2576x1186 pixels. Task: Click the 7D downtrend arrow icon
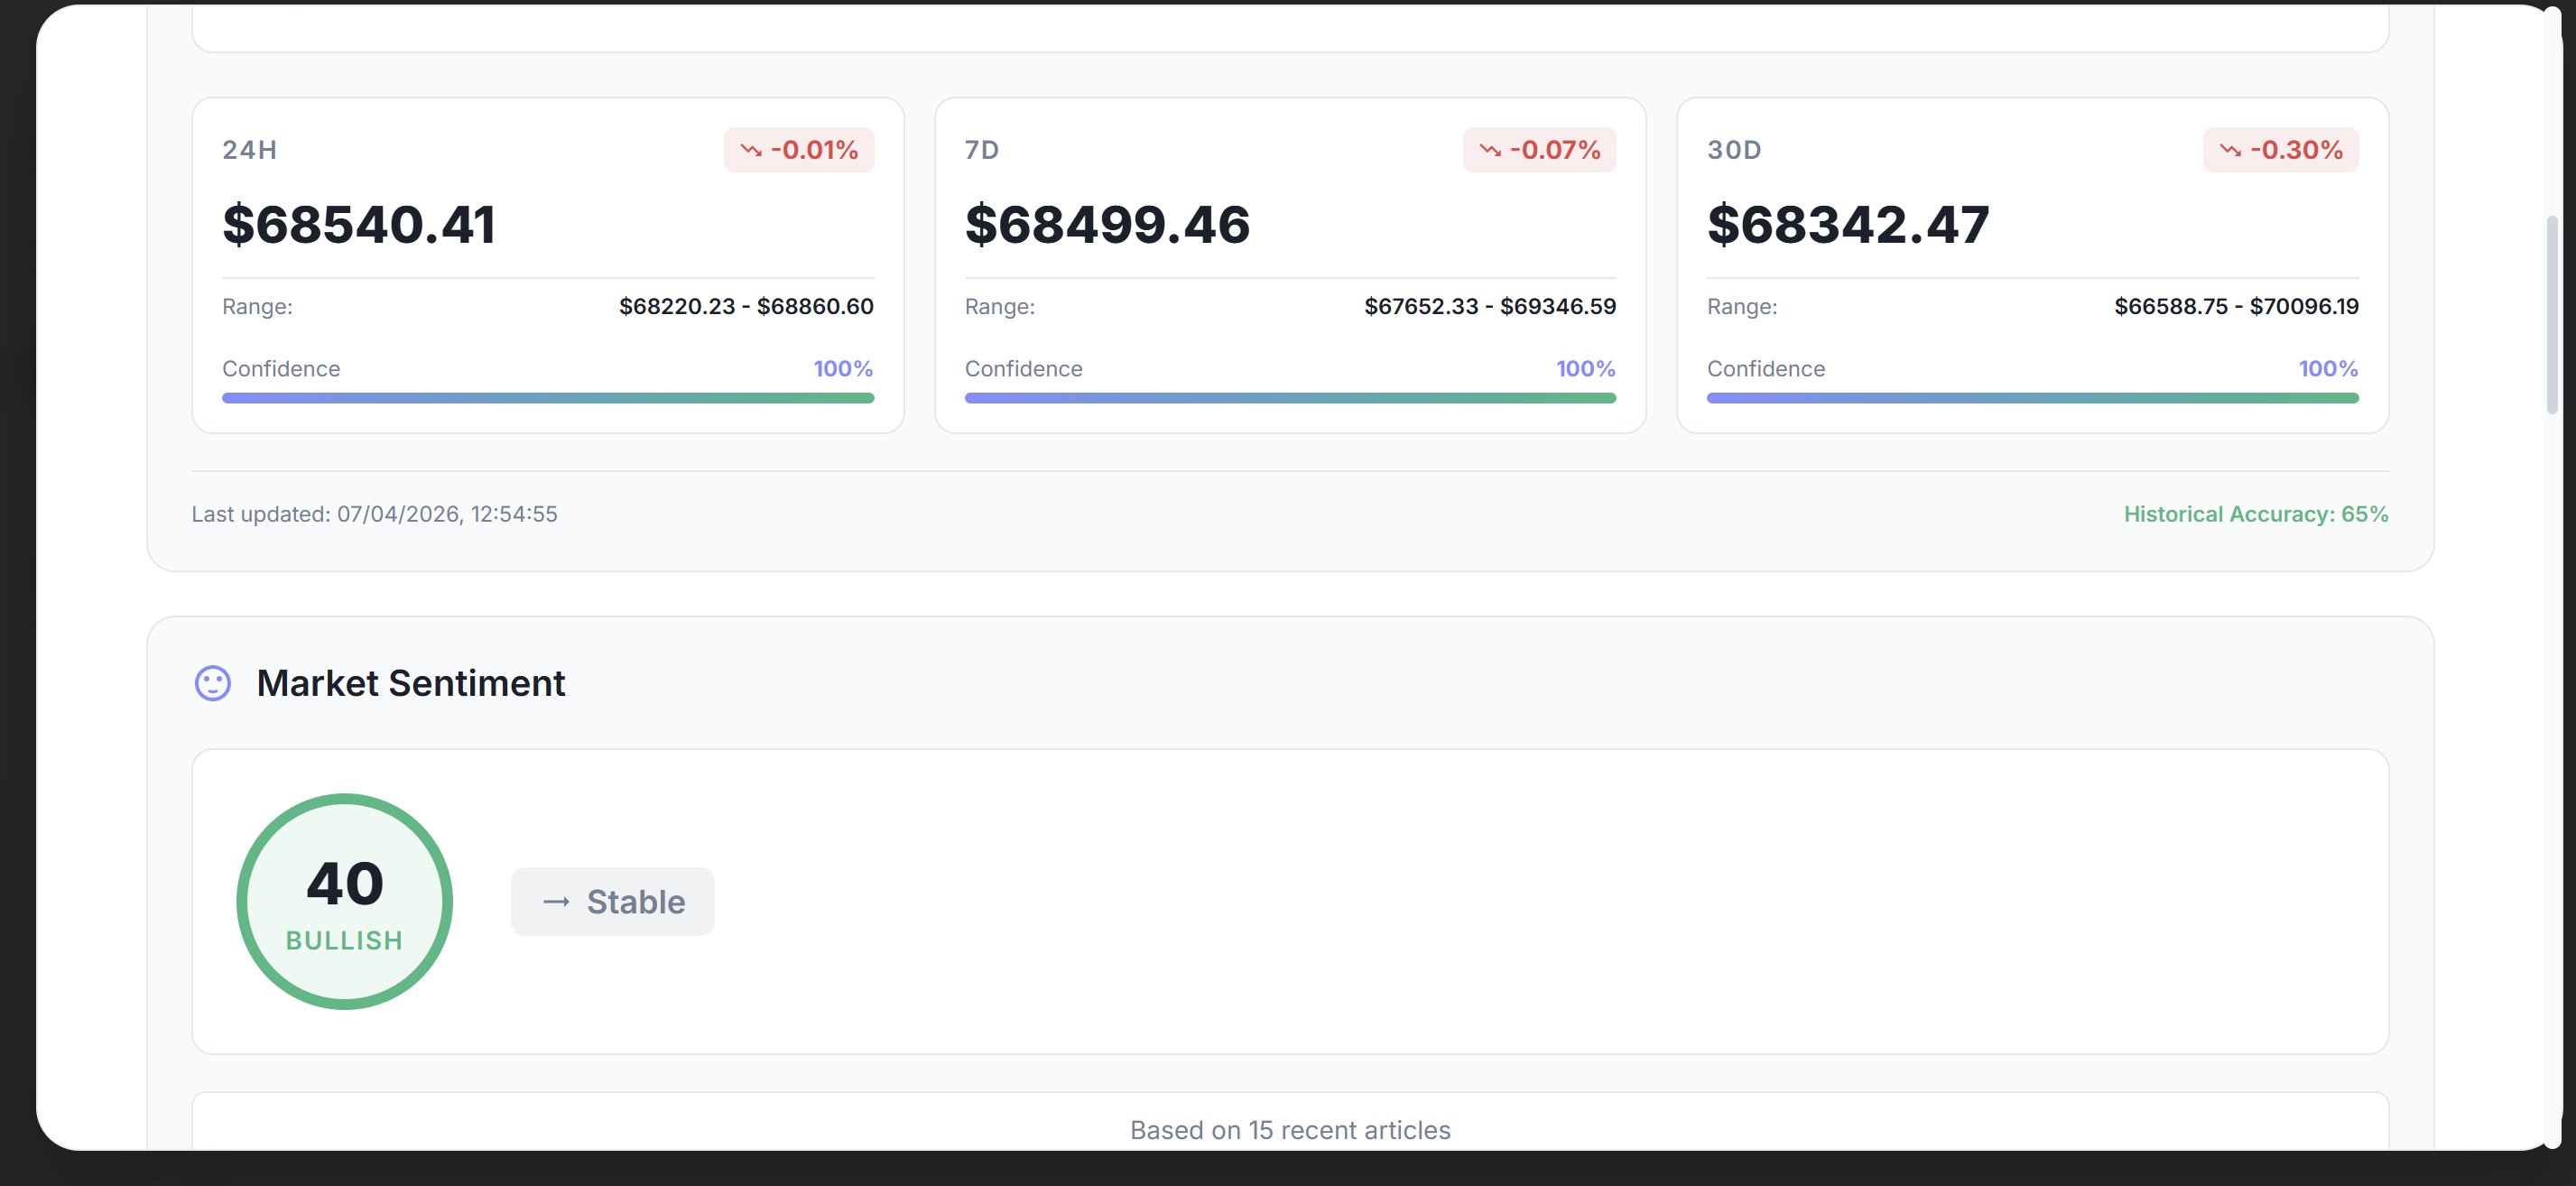click(x=1490, y=150)
